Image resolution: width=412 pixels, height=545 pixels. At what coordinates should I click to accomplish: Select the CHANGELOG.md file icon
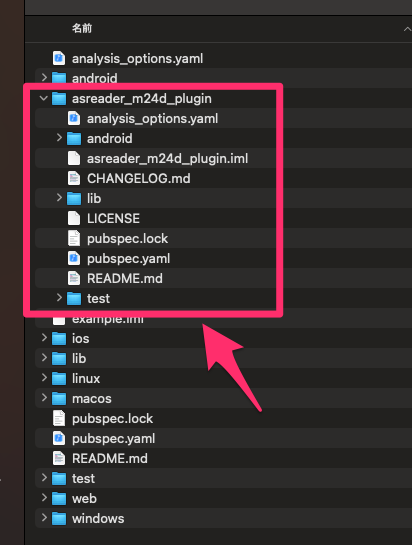(x=74, y=178)
